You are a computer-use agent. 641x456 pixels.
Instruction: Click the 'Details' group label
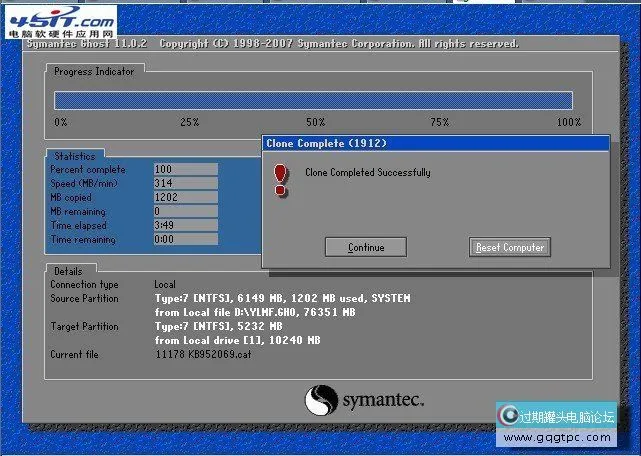[x=68, y=271]
